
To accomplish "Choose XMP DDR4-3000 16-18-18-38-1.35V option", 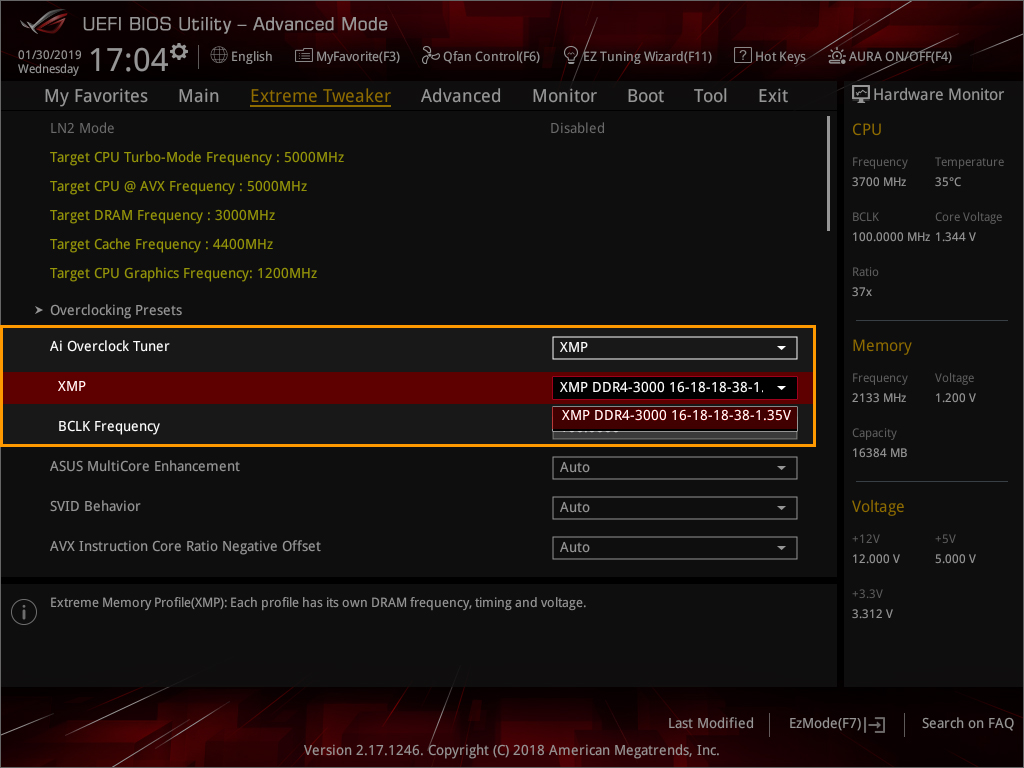I will pos(675,416).
